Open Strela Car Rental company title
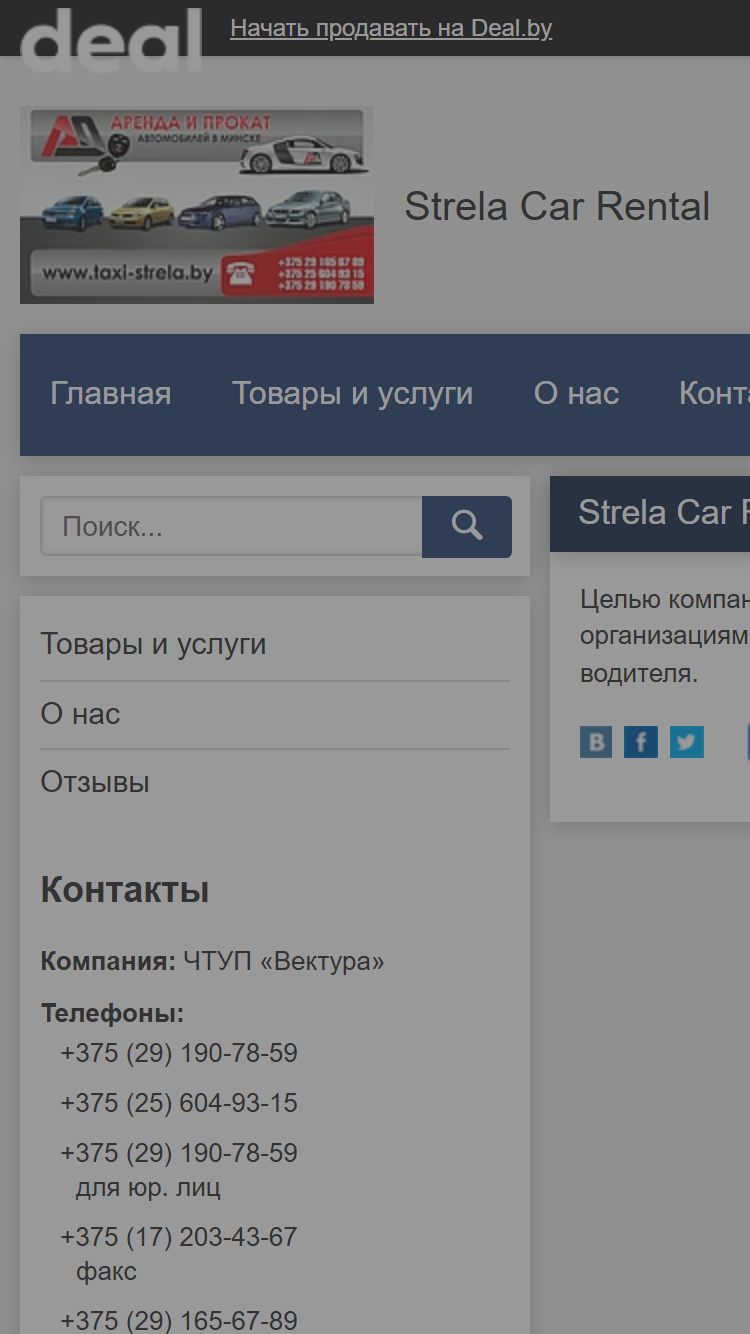Screen dimensions: 750x1334 coord(557,207)
